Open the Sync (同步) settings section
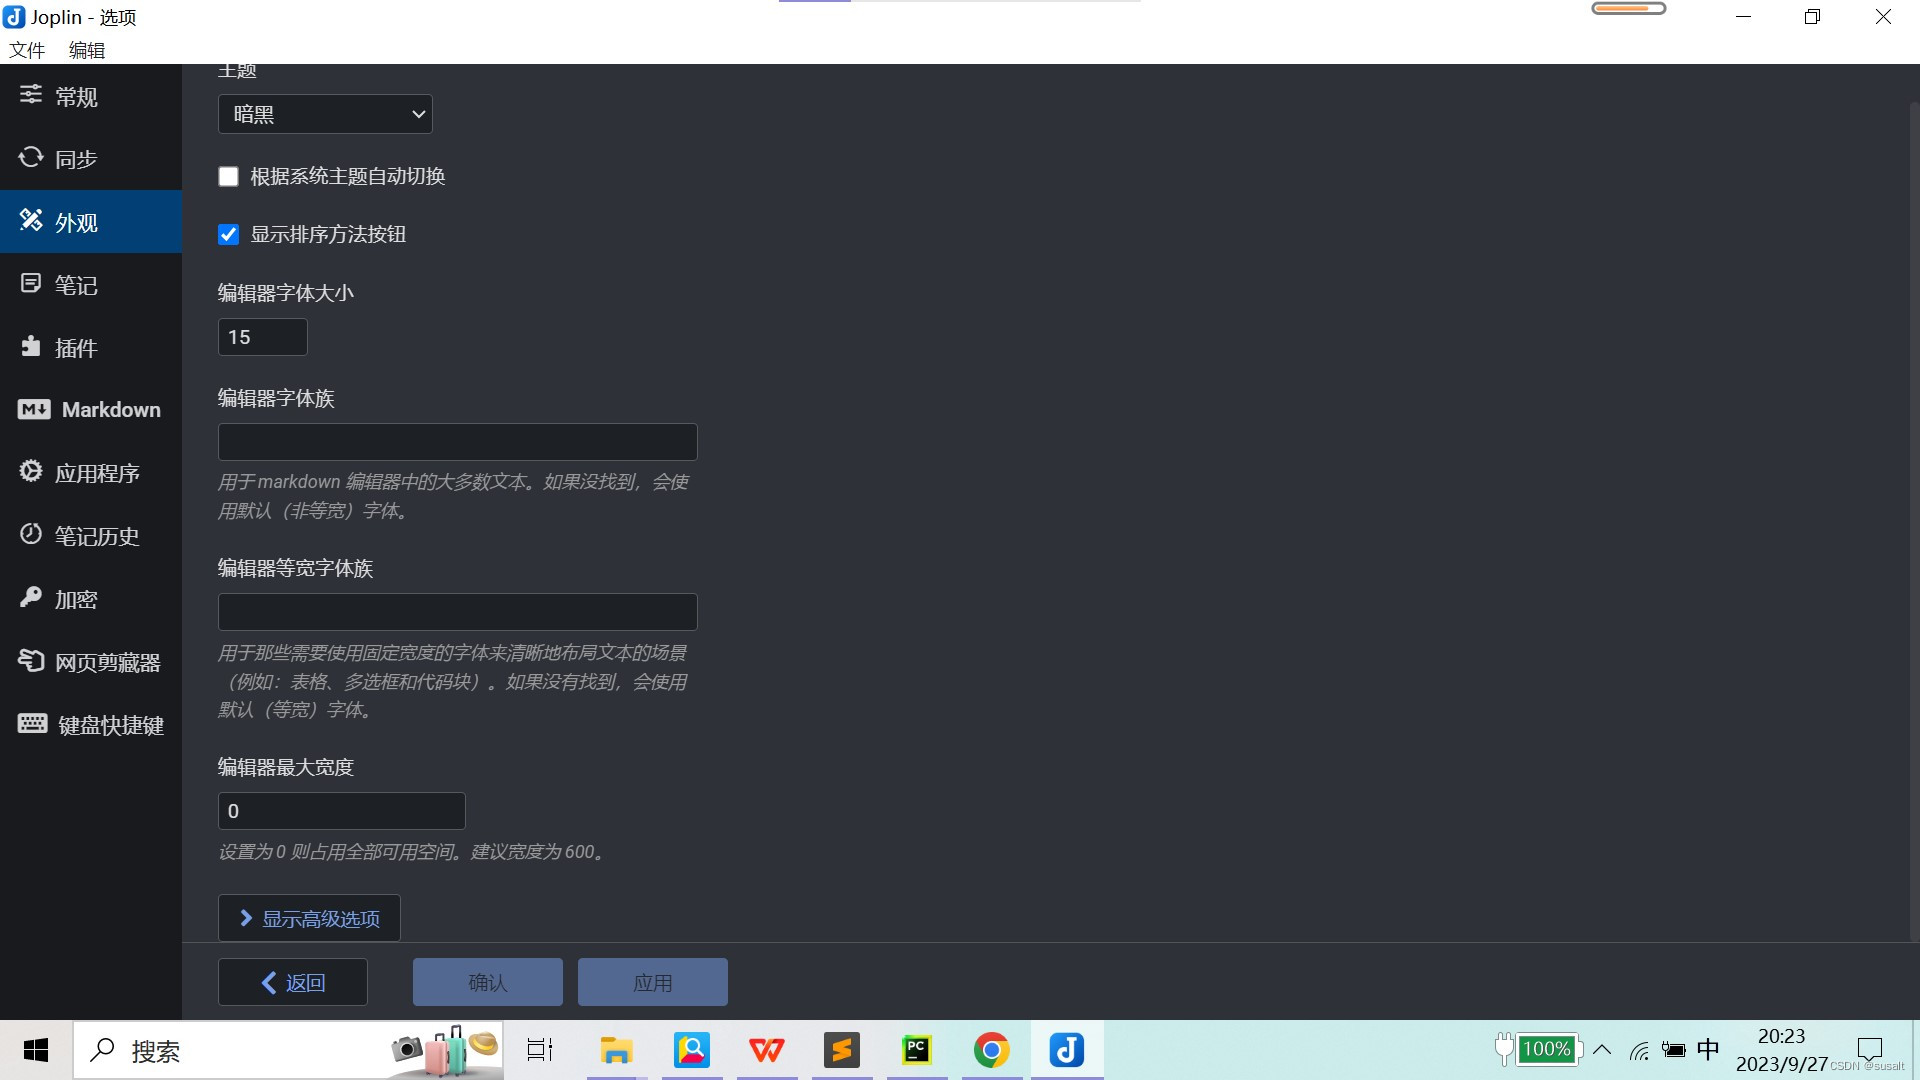The width and height of the screenshot is (1920, 1080). 75,159
